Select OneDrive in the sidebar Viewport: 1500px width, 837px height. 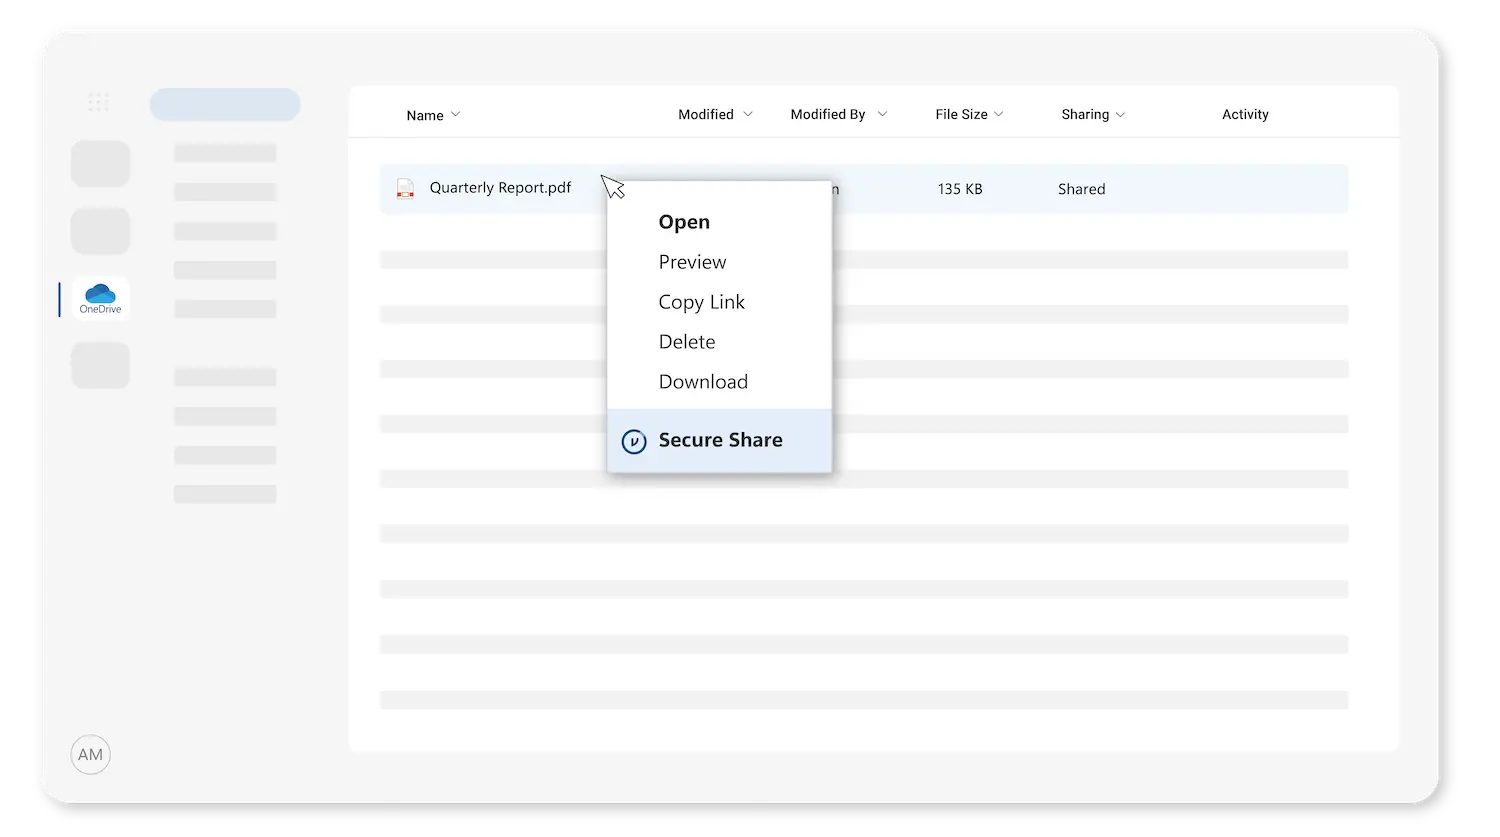(x=99, y=298)
